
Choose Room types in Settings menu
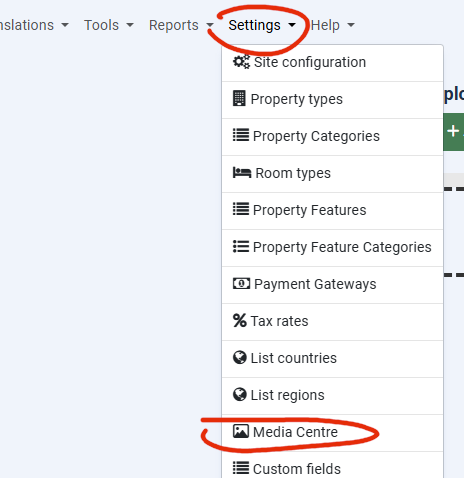pos(332,174)
